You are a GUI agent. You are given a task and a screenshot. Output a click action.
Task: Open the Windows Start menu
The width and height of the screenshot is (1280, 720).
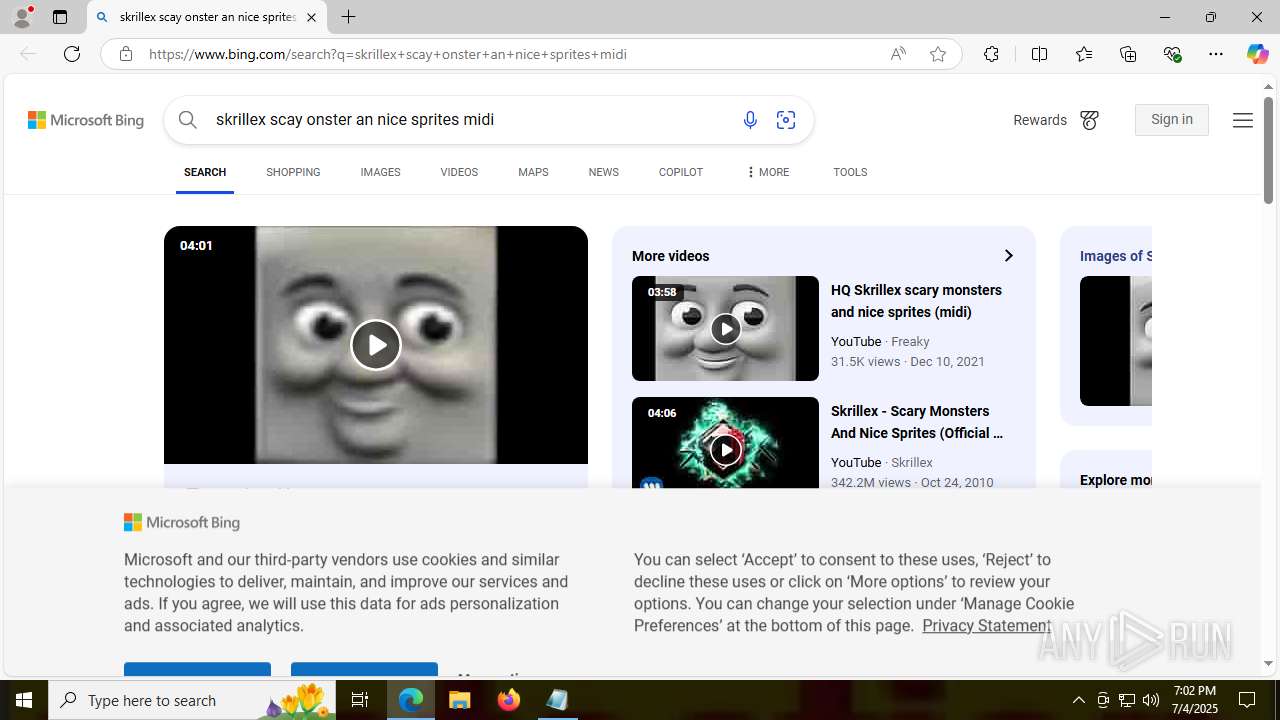click(24, 700)
